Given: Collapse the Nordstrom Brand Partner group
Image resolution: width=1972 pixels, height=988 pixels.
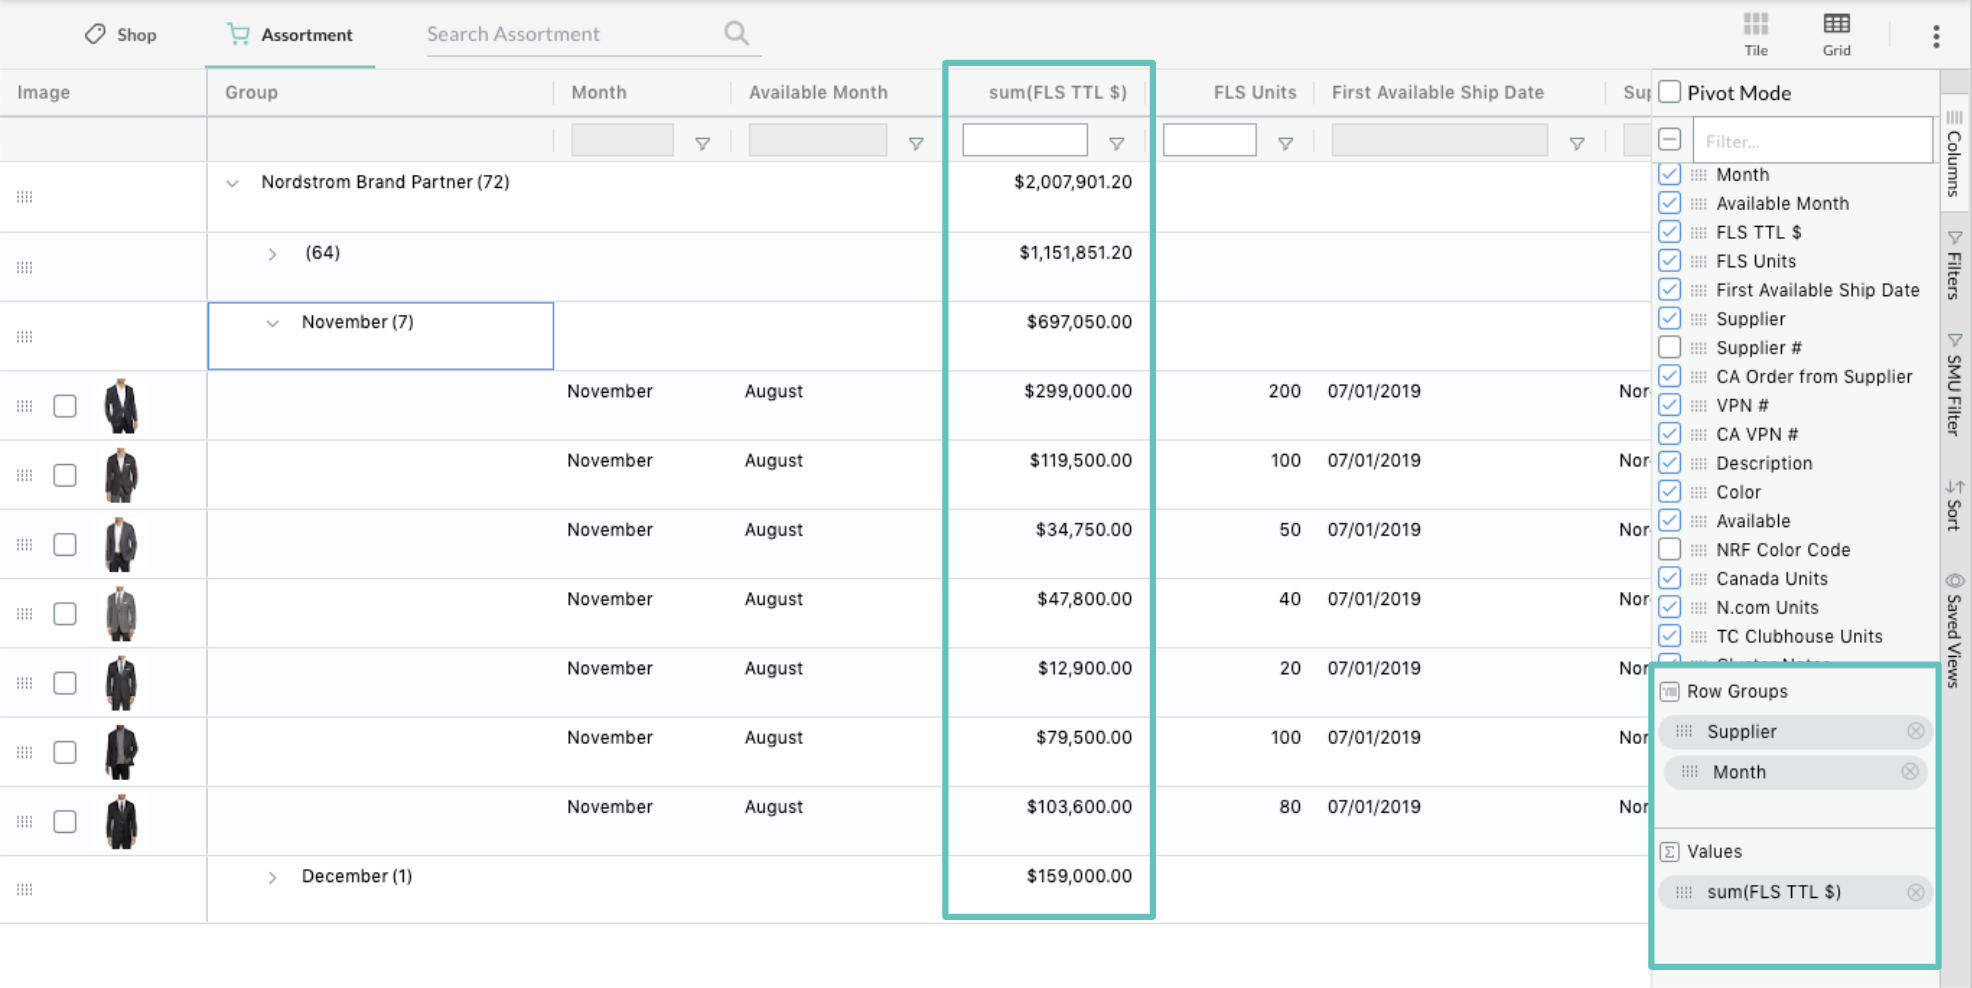Looking at the screenshot, I should 232,183.
